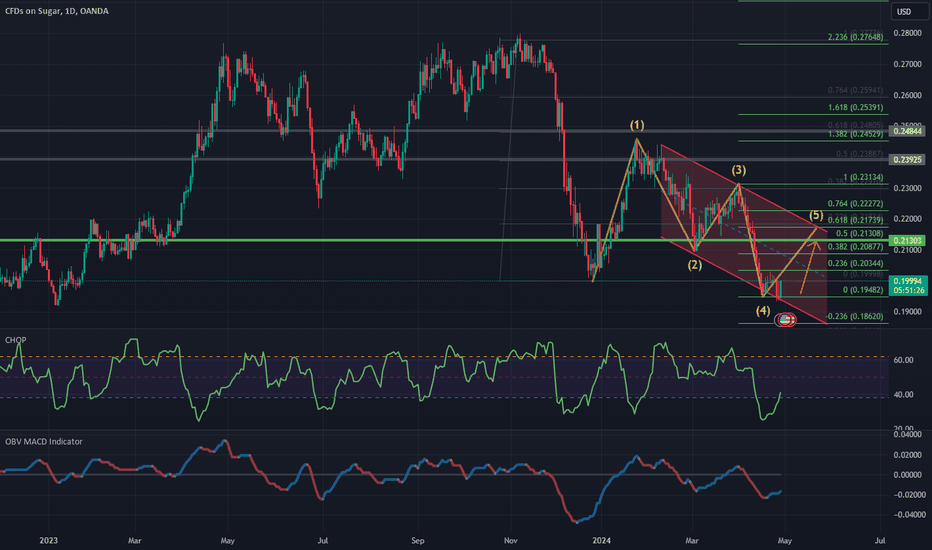932x550 pixels.
Task: Click the Fibonacci level 0.764 (0.22272)
Action: (x=855, y=203)
